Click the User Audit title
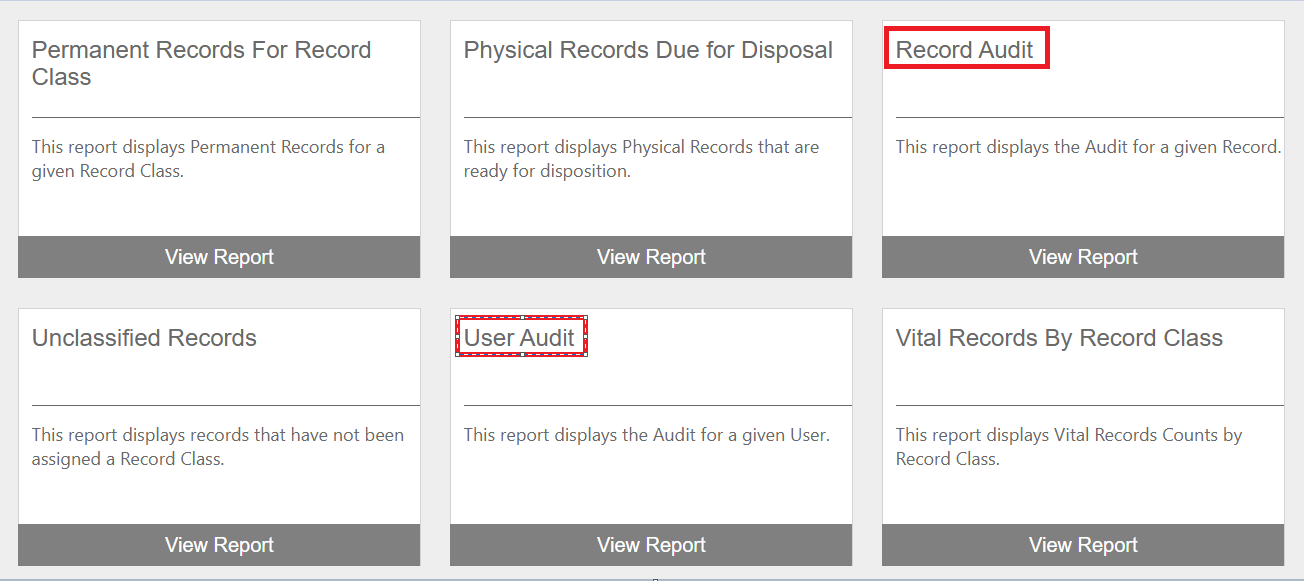 click(520, 338)
